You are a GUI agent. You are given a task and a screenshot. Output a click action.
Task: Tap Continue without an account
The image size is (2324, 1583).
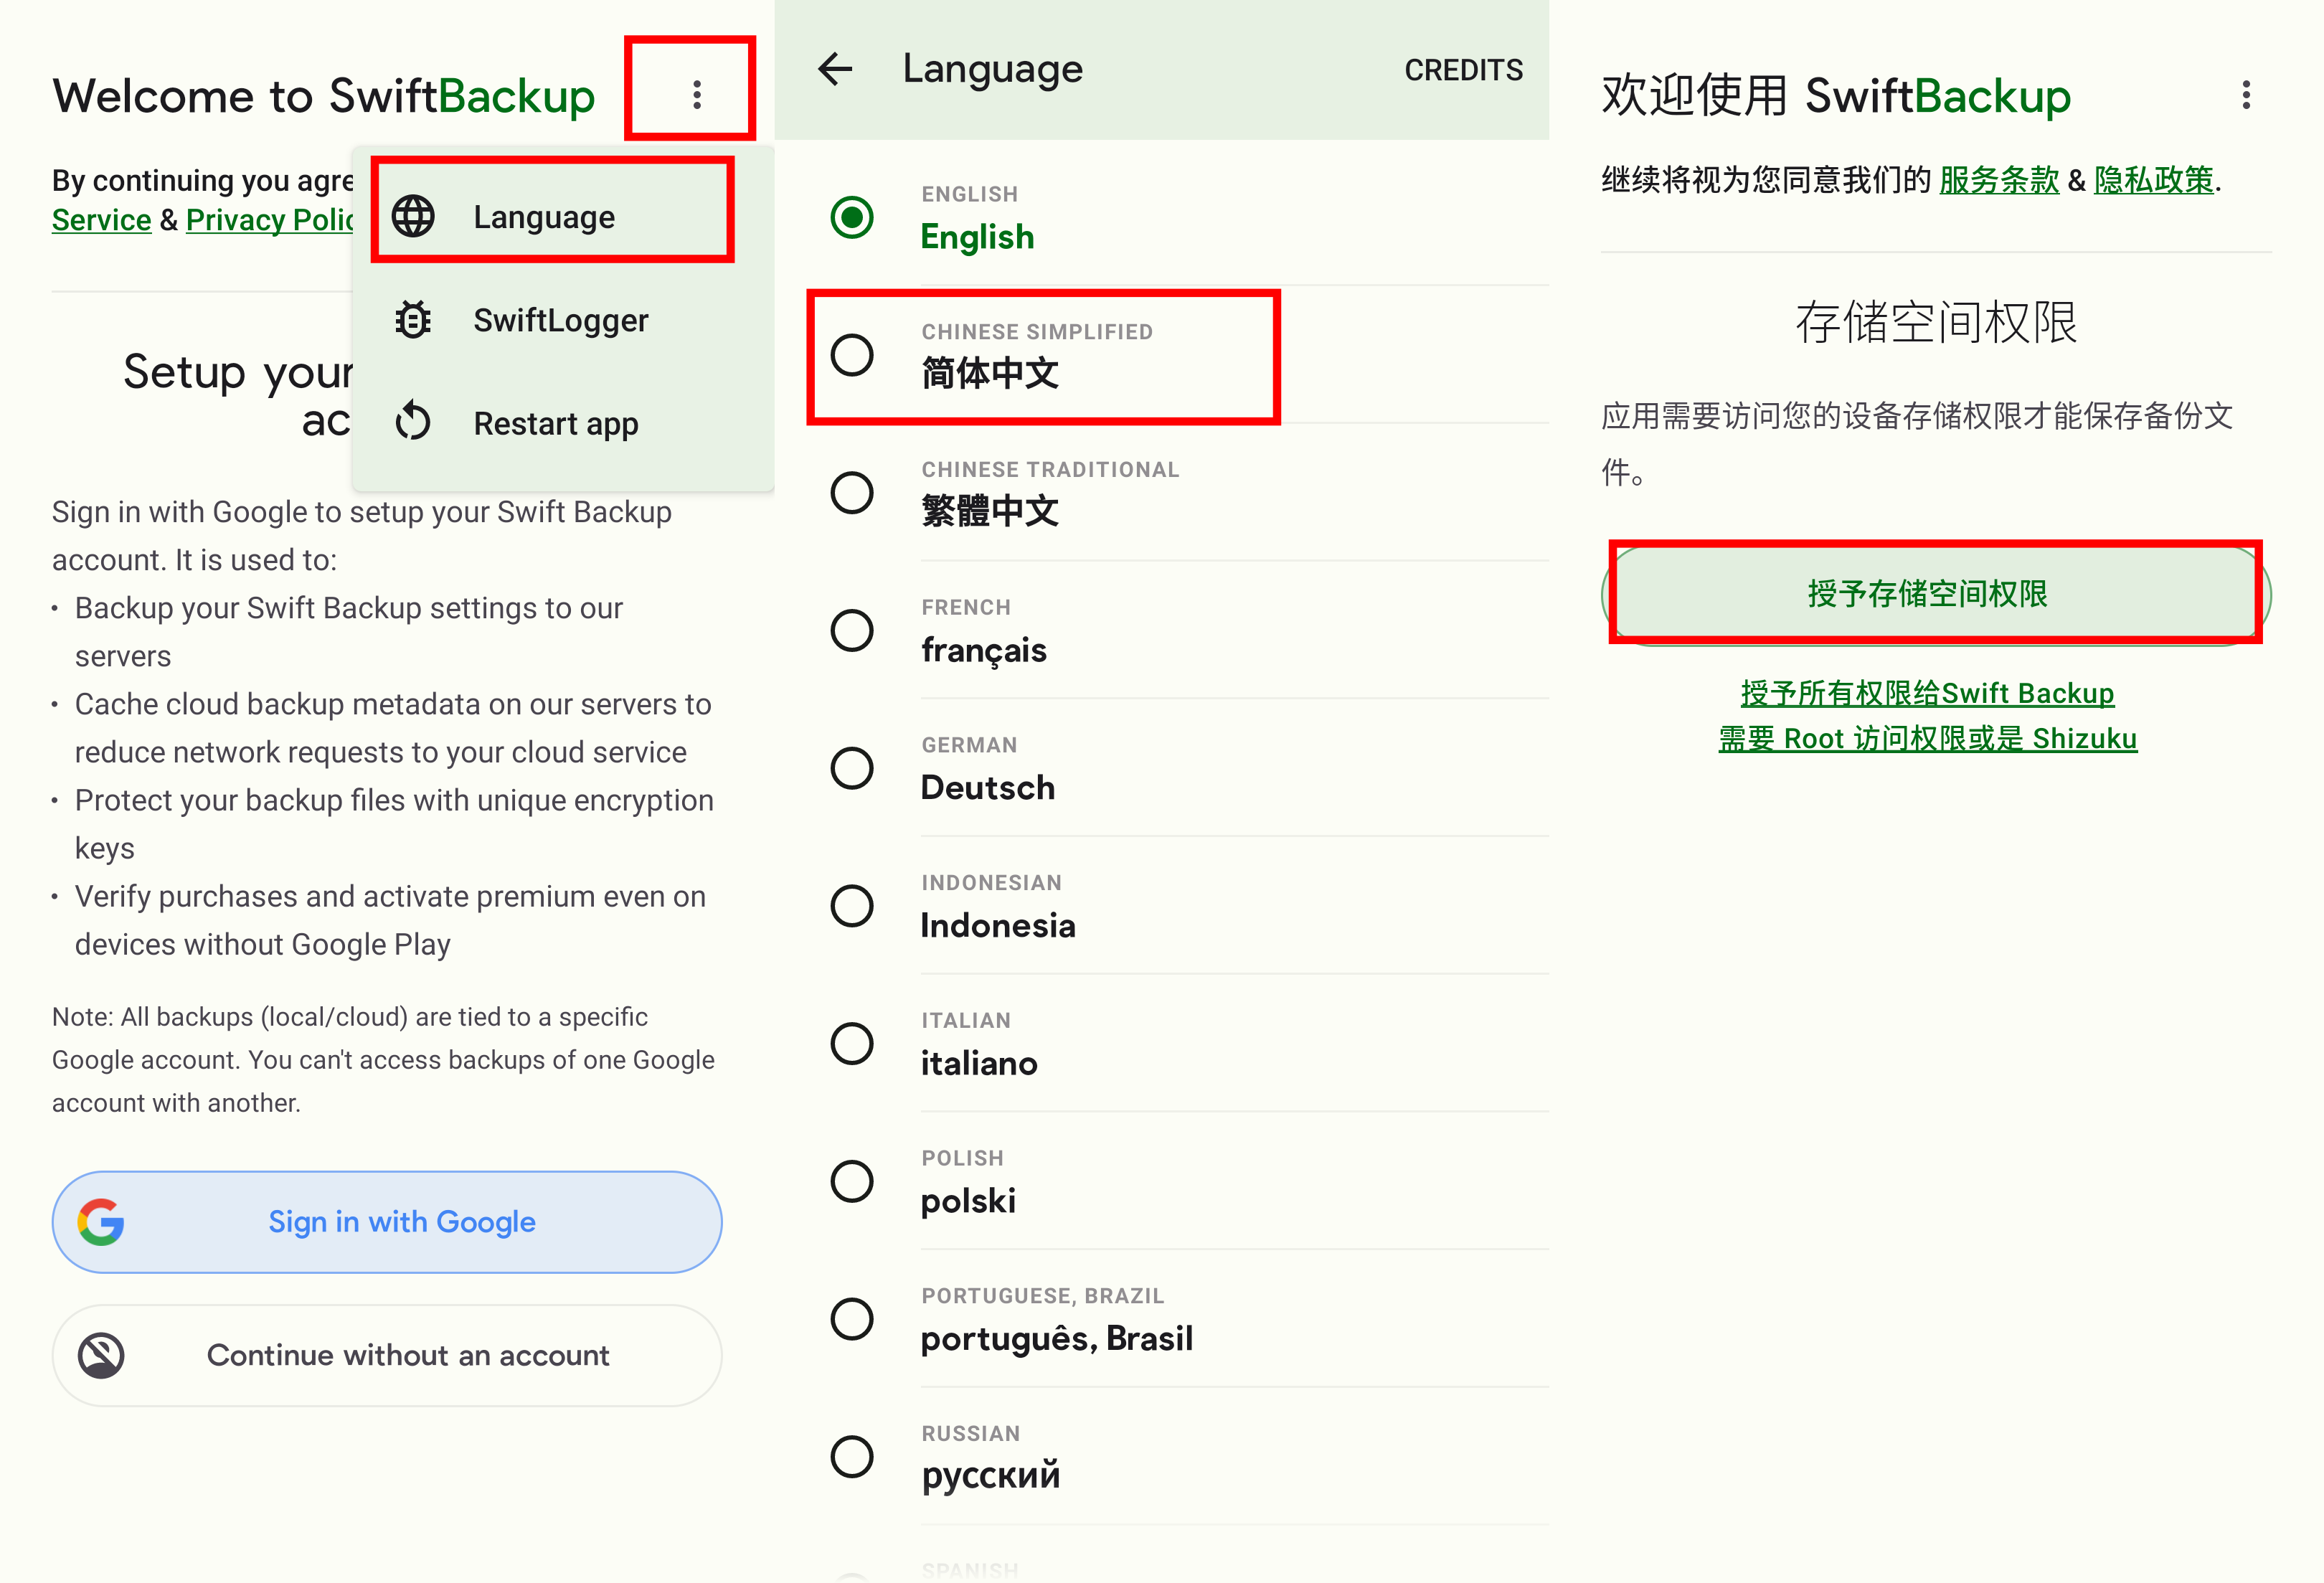[408, 1355]
